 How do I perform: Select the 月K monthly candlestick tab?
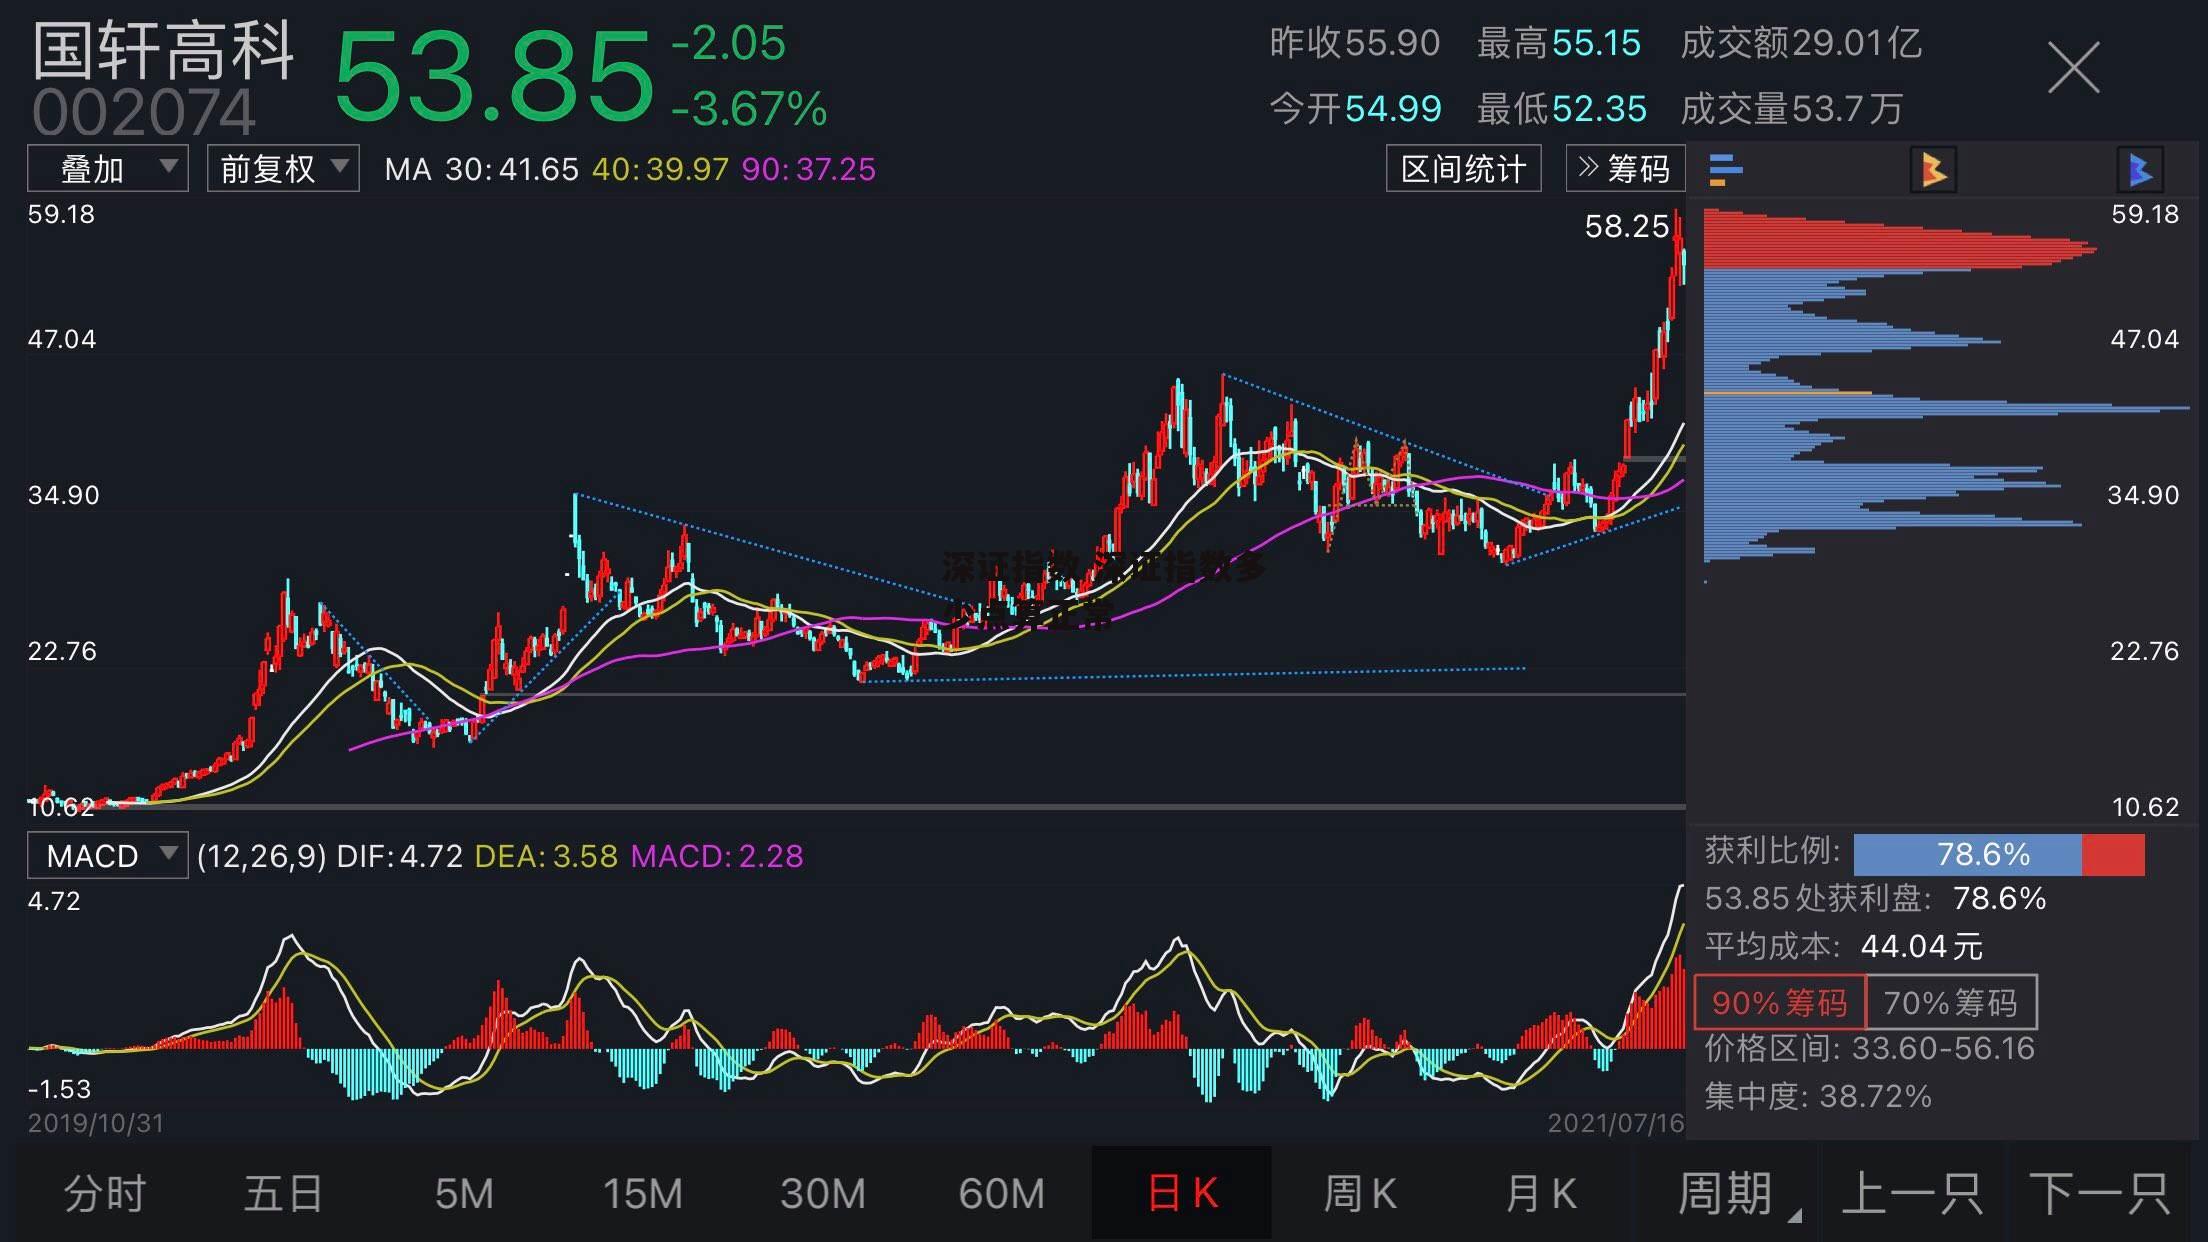(x=1541, y=1193)
